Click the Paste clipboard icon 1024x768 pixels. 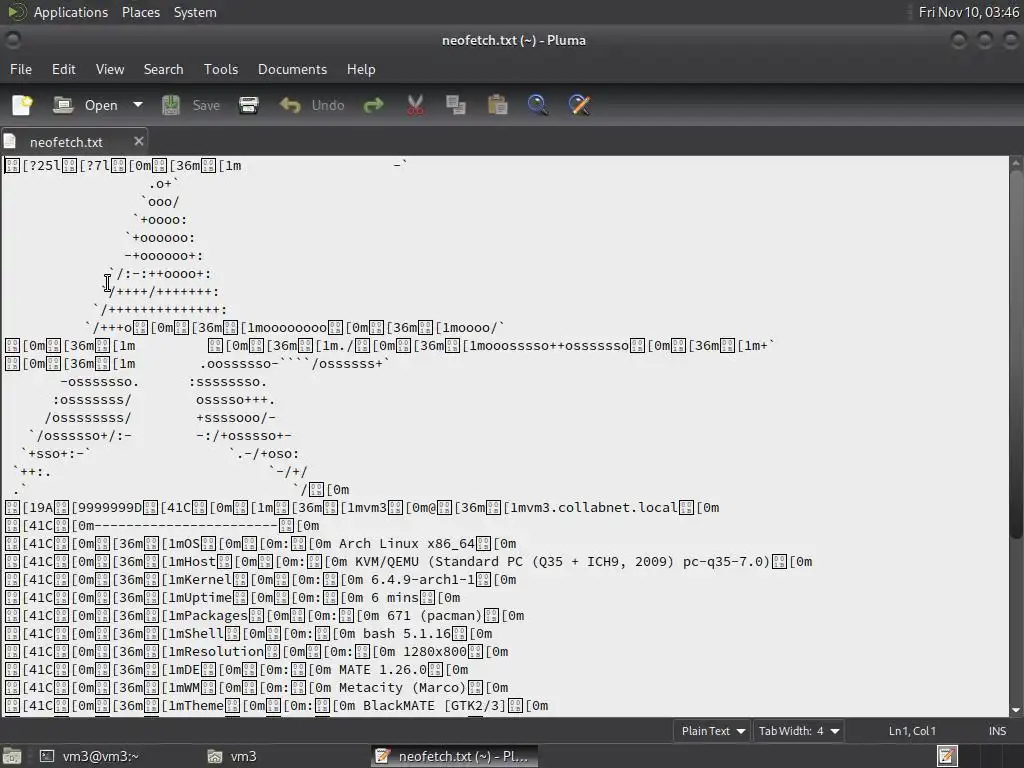pos(498,105)
